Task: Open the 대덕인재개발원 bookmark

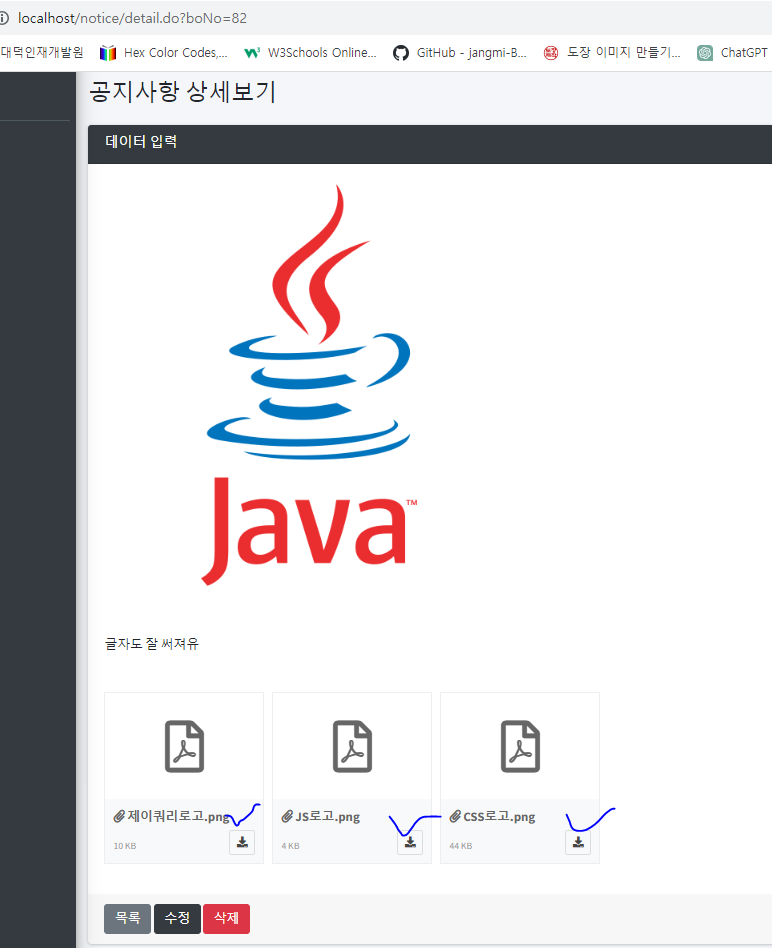Action: click(42, 53)
